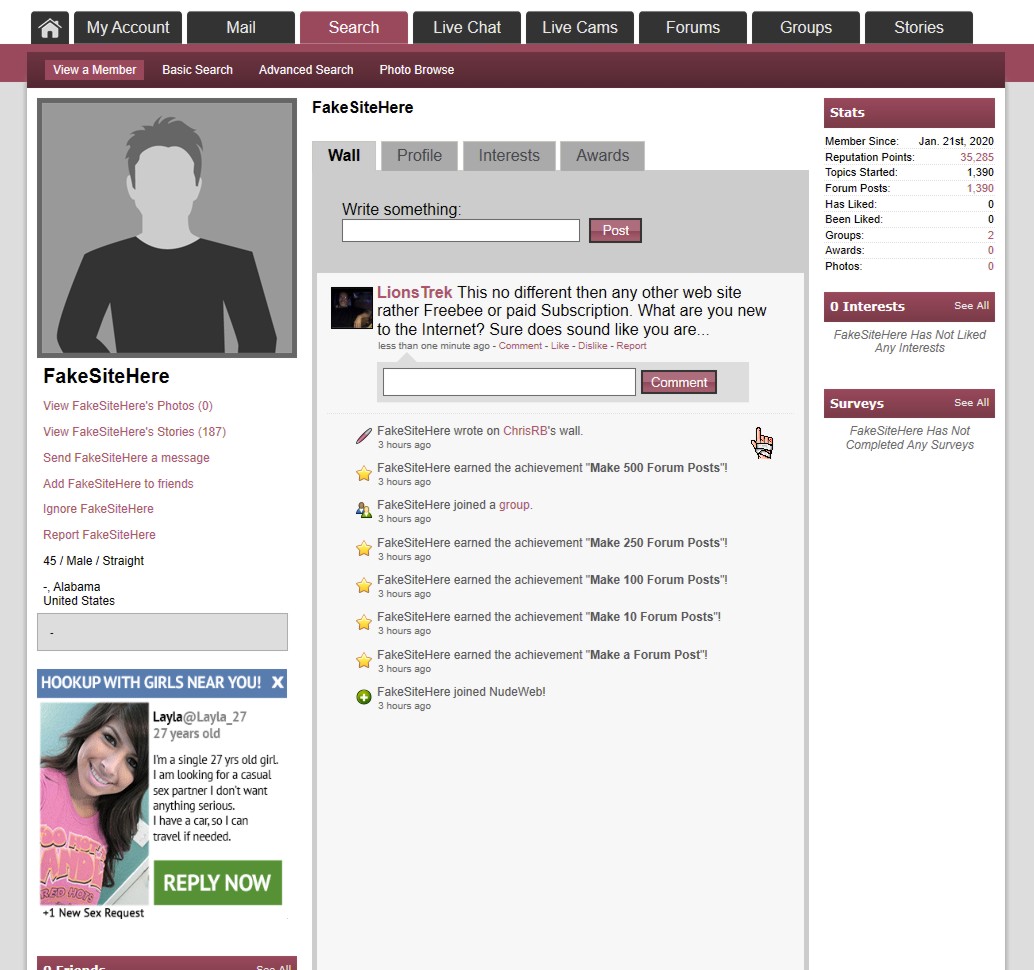Open the Awards tab

coord(602,156)
